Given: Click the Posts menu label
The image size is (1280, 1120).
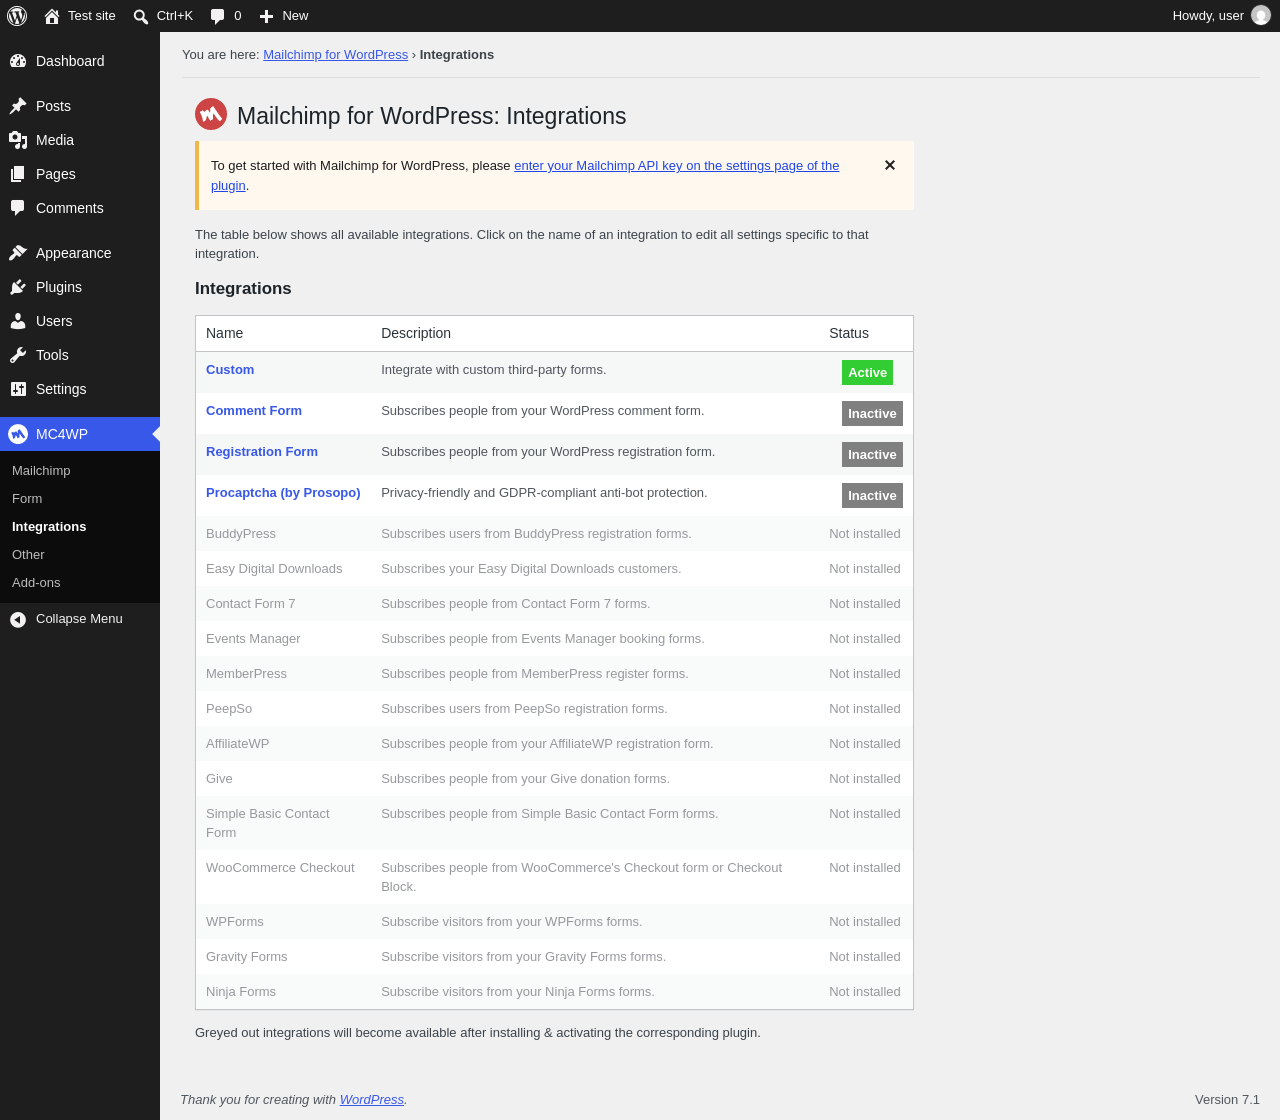Looking at the screenshot, I should [53, 106].
